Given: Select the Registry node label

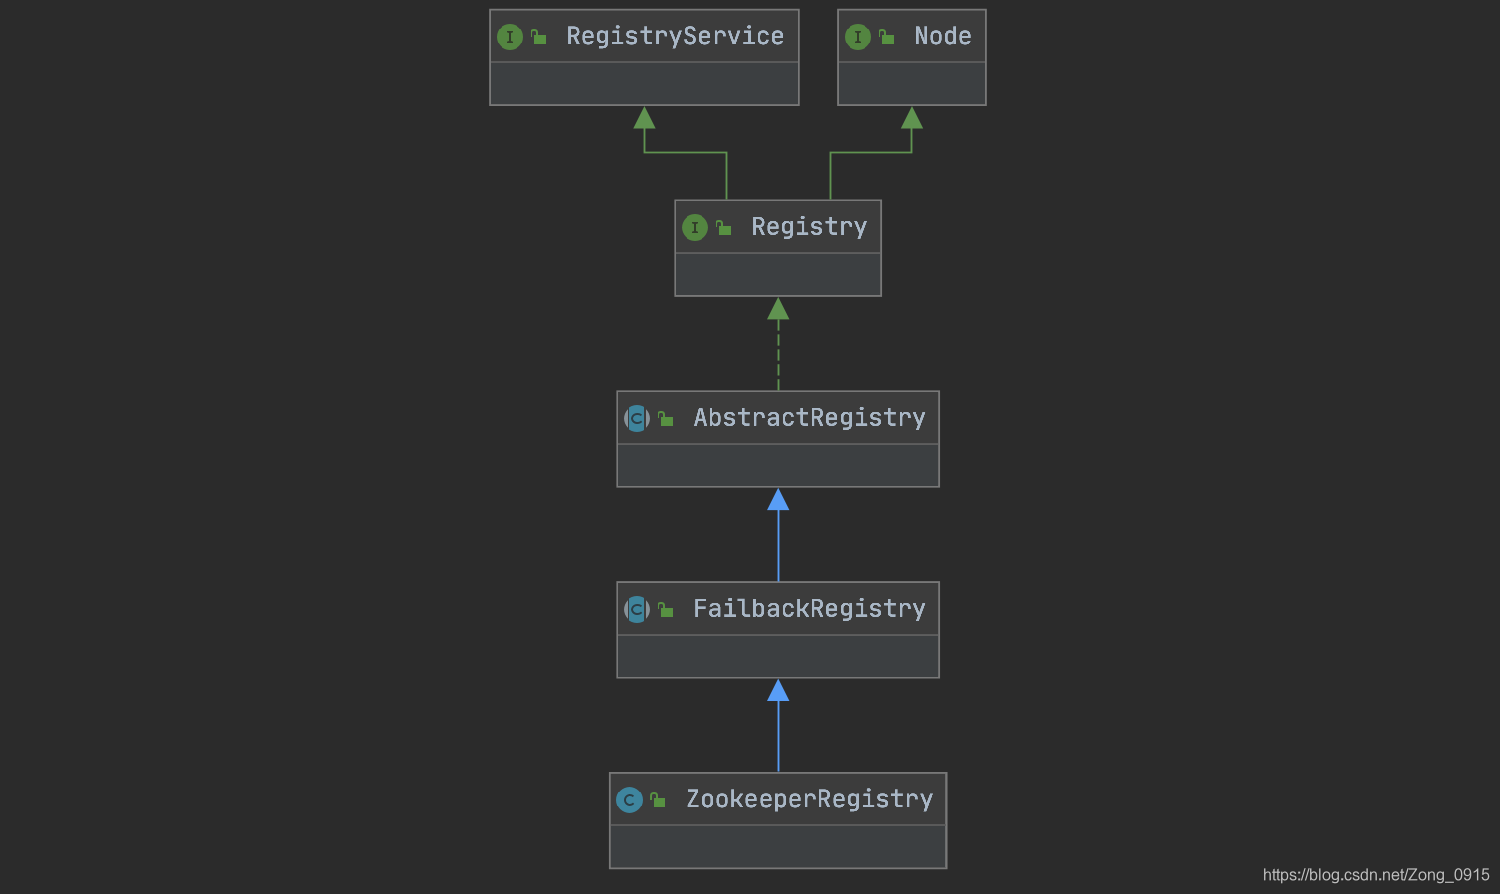Looking at the screenshot, I should click(x=809, y=227).
